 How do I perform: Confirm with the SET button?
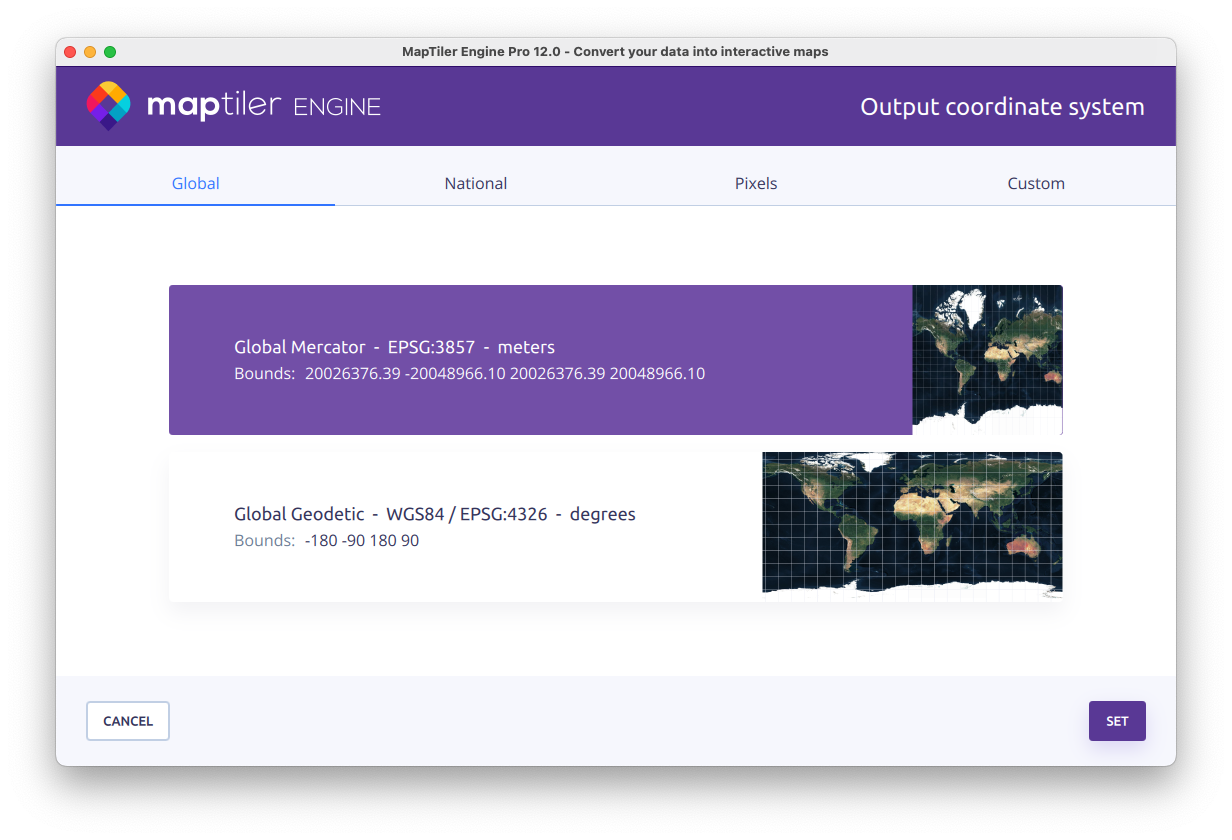click(x=1117, y=721)
